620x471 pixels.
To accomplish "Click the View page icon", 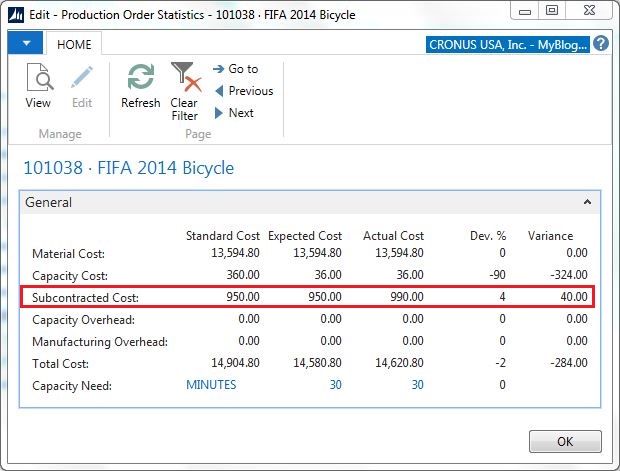I will tap(39, 77).
